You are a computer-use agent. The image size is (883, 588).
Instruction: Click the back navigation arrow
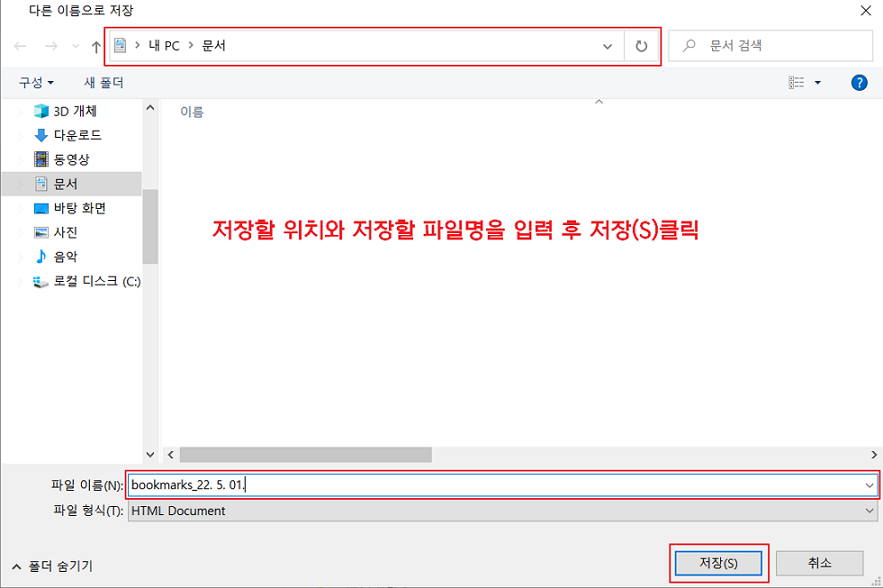coord(18,45)
